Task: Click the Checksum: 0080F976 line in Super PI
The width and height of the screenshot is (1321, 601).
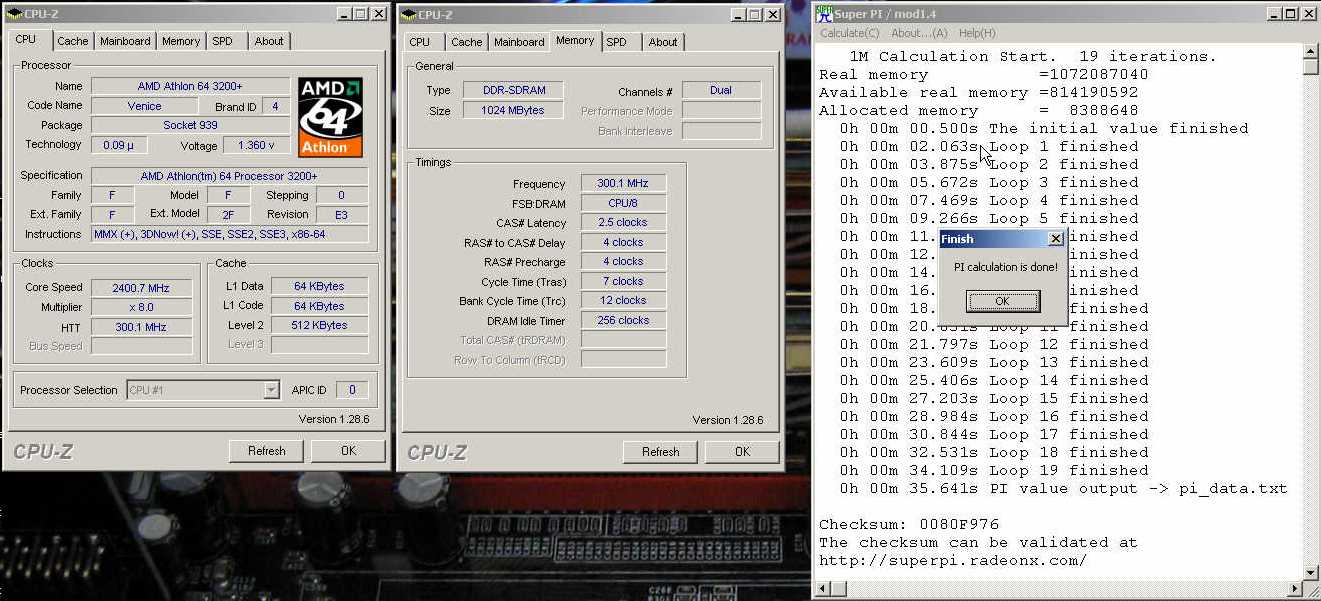Action: [909, 524]
